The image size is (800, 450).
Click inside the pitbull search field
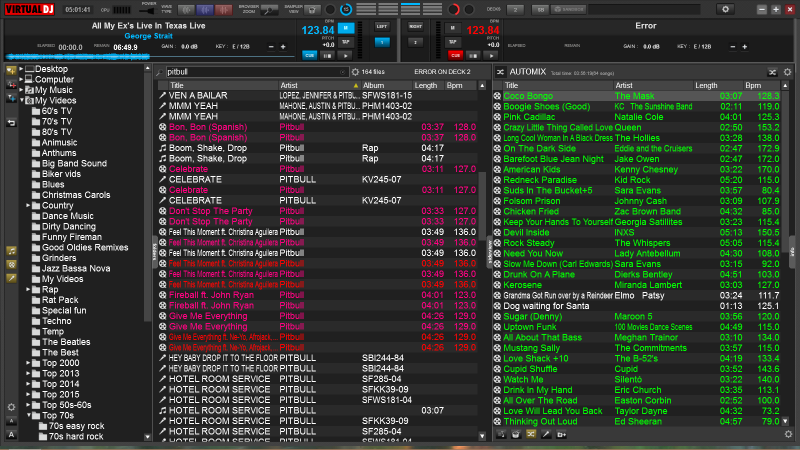(x=250, y=72)
